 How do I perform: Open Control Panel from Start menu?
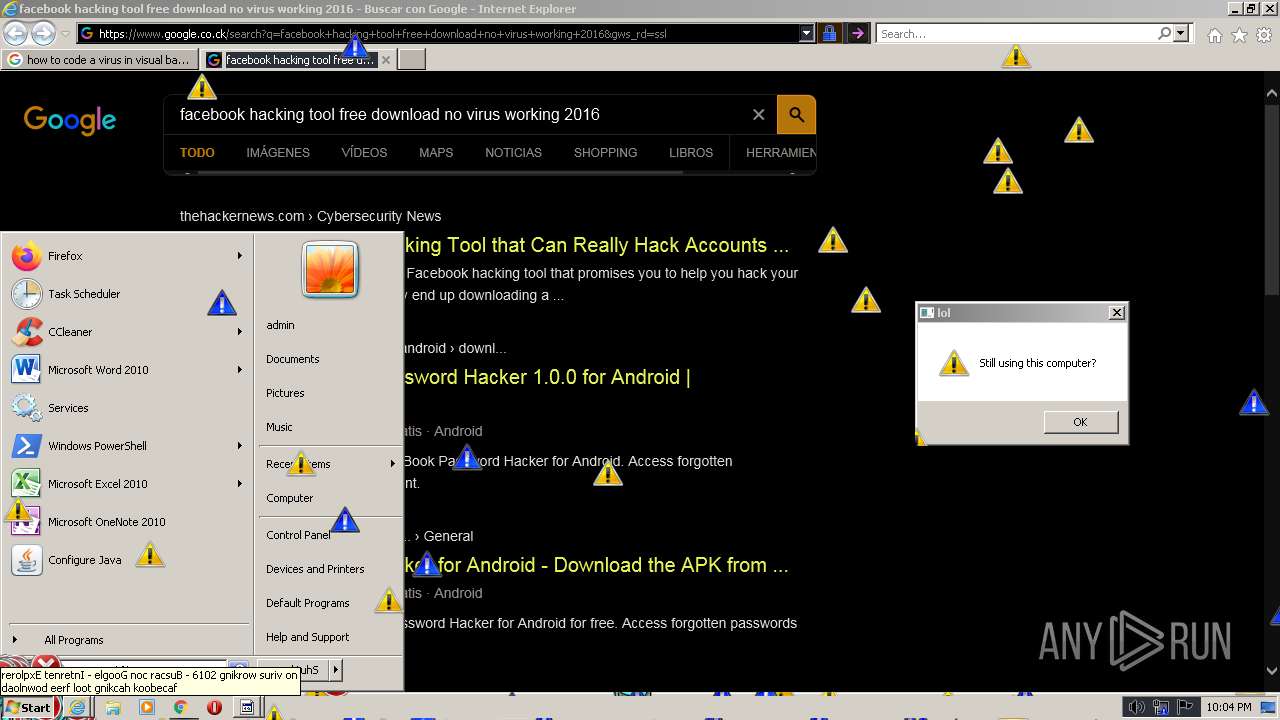click(x=298, y=535)
